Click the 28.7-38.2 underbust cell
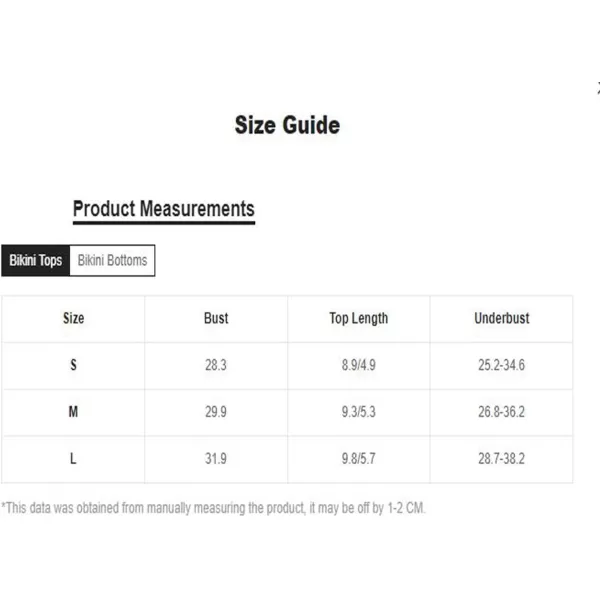 coord(501,458)
